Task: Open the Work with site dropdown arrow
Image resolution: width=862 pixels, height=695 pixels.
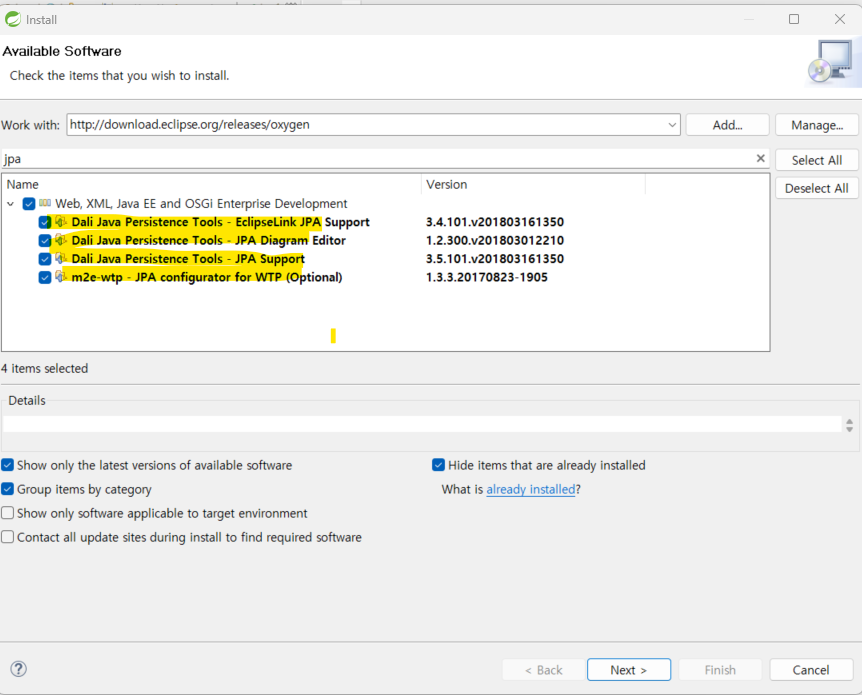Action: pos(672,125)
